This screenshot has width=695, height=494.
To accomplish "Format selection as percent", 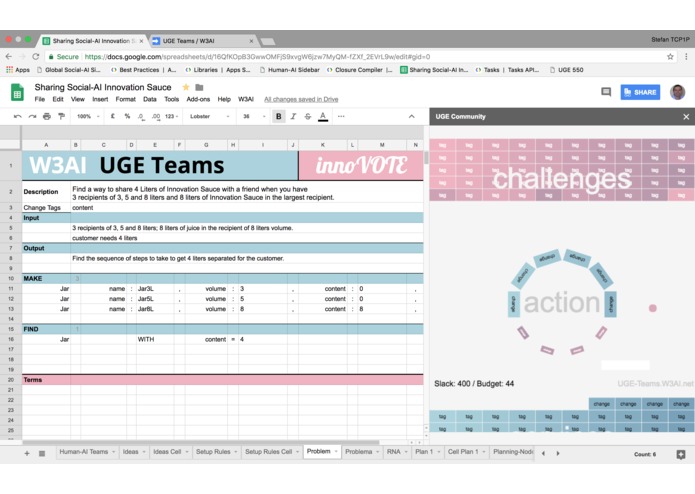I will 127,117.
